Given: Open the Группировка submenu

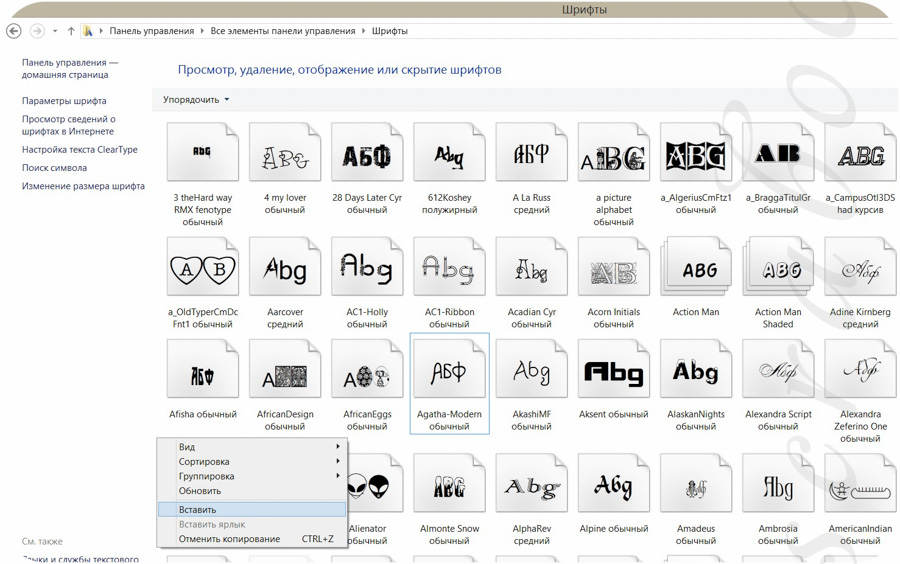Looking at the screenshot, I should (x=252, y=476).
